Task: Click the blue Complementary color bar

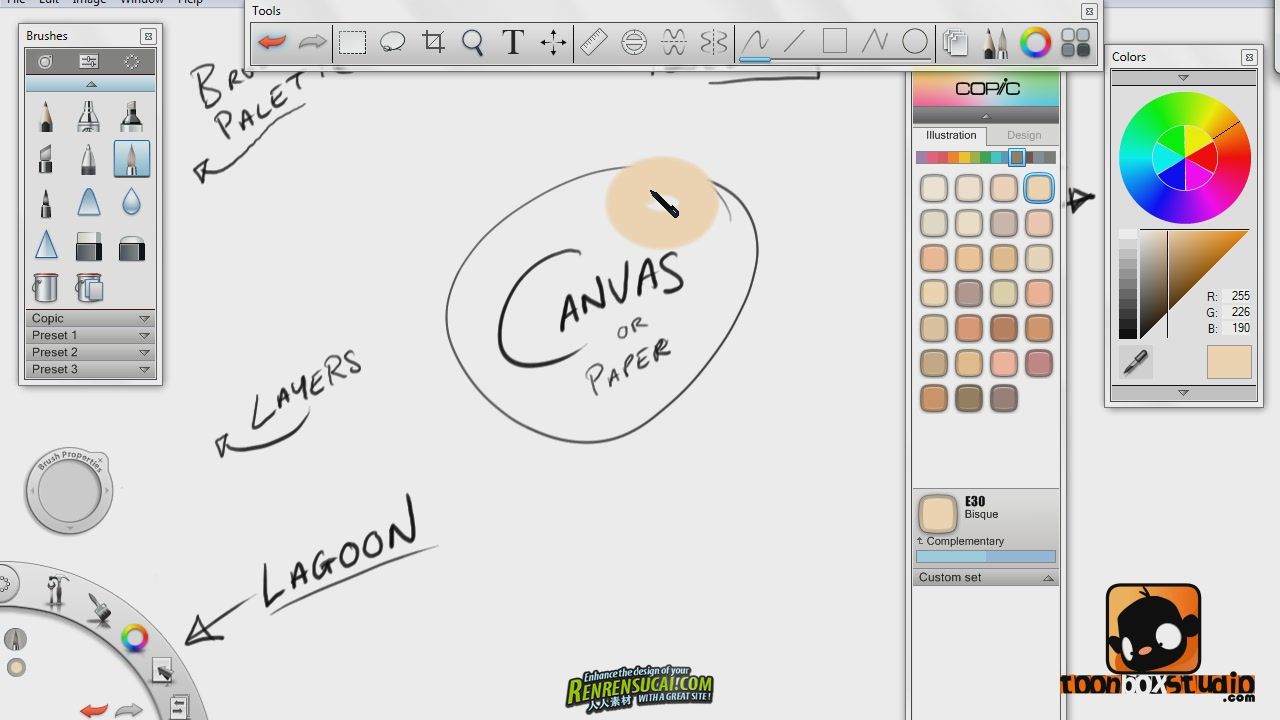Action: (985, 557)
